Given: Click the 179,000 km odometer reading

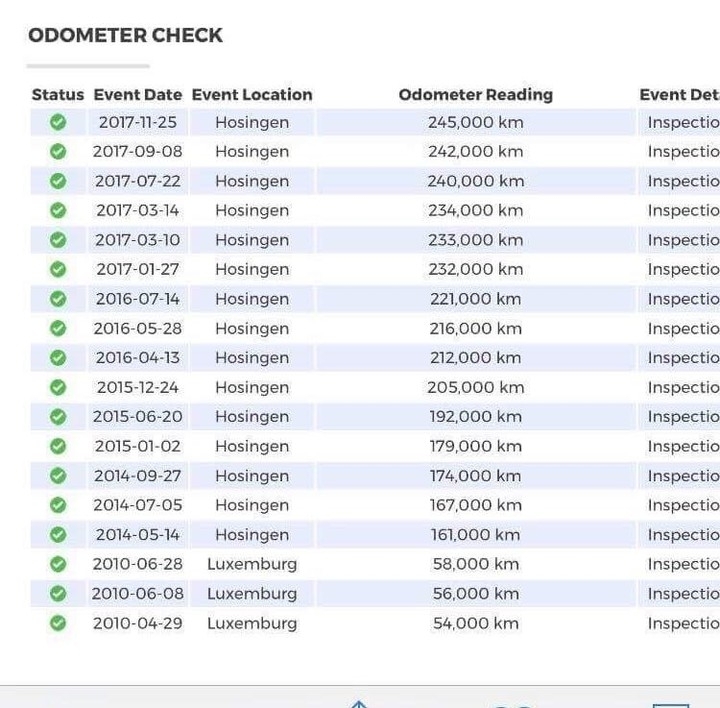Looking at the screenshot, I should pos(476,446).
